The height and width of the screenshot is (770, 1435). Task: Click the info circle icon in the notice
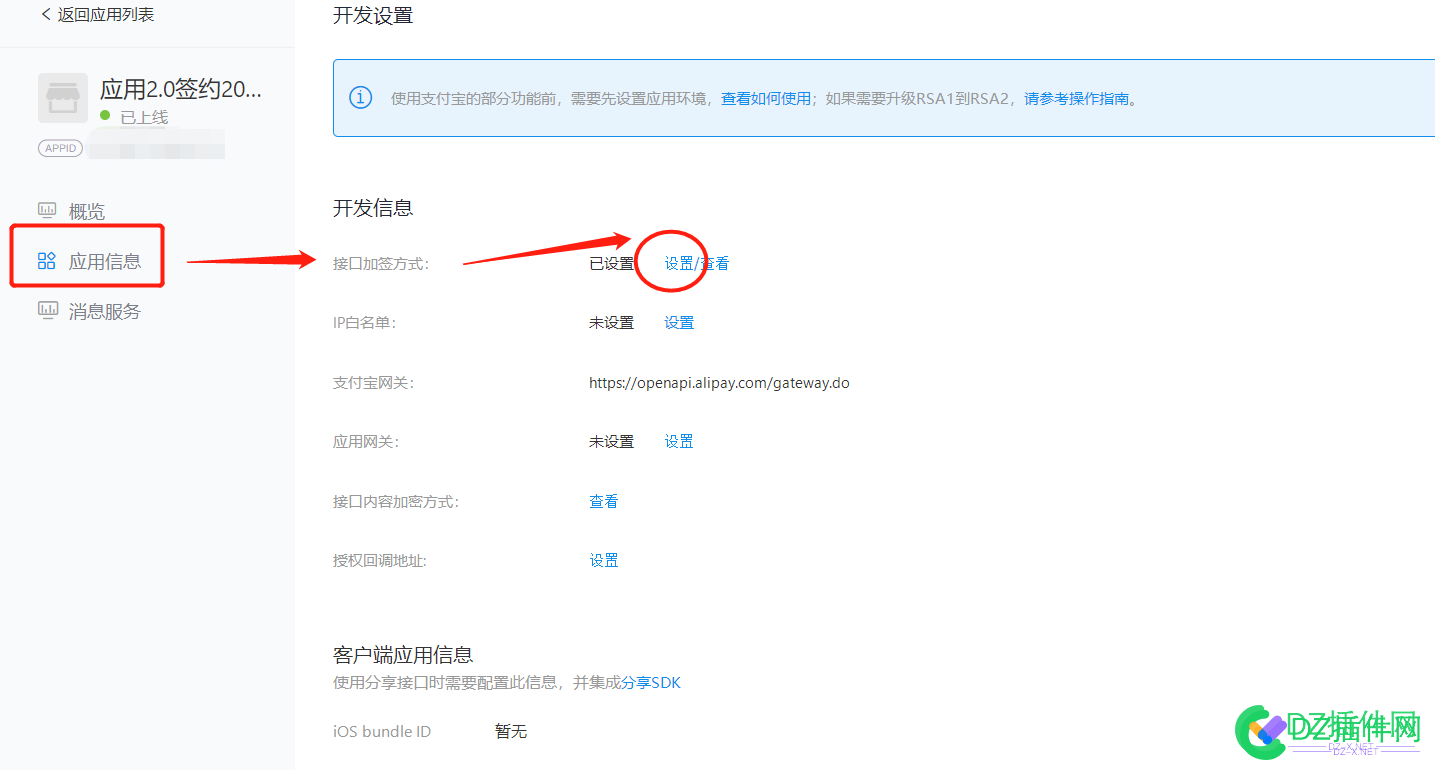(360, 98)
